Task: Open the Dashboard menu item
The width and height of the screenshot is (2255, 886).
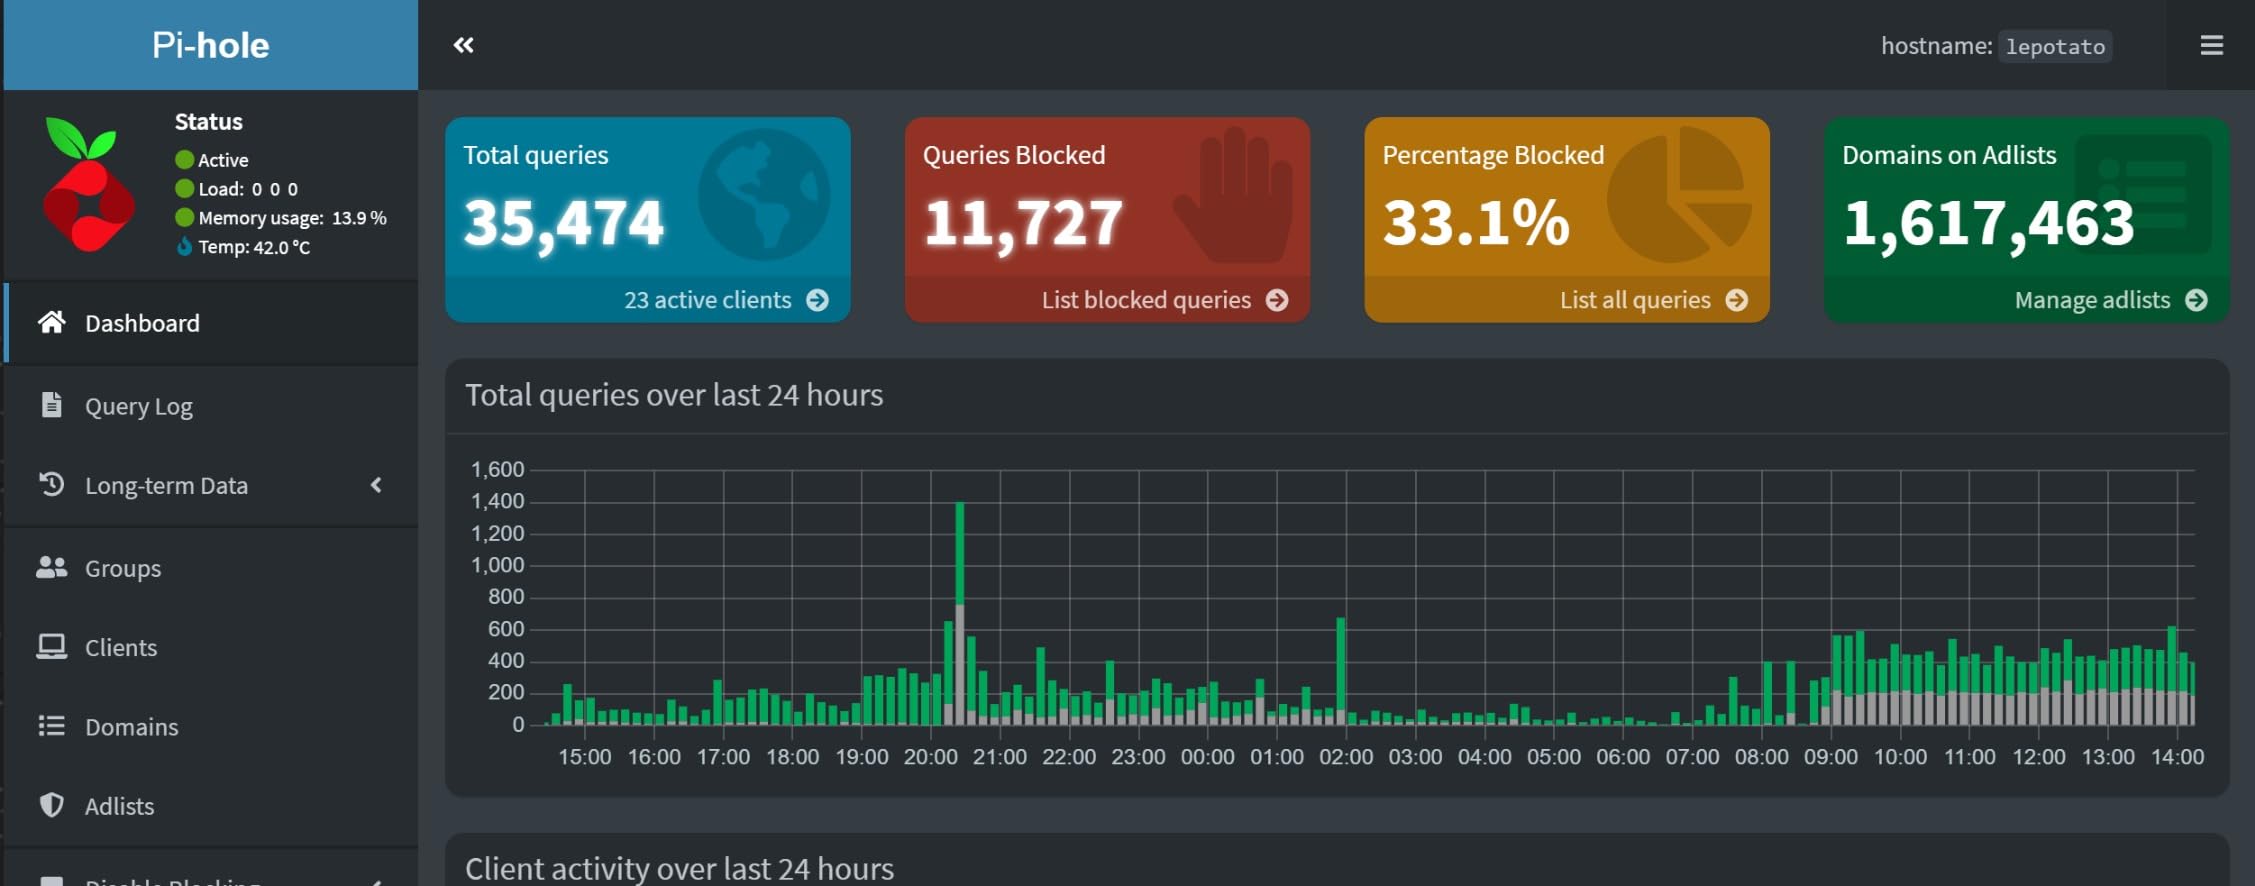Action: pyautogui.click(x=211, y=323)
